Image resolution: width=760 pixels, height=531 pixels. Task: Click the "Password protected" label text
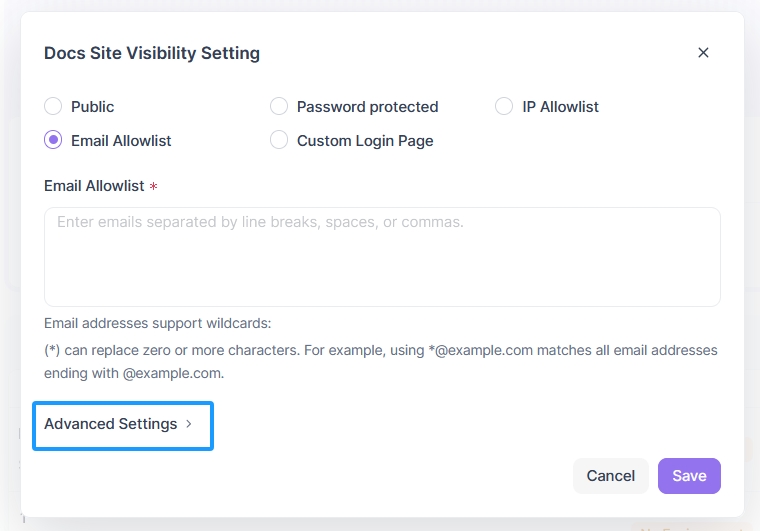(367, 106)
